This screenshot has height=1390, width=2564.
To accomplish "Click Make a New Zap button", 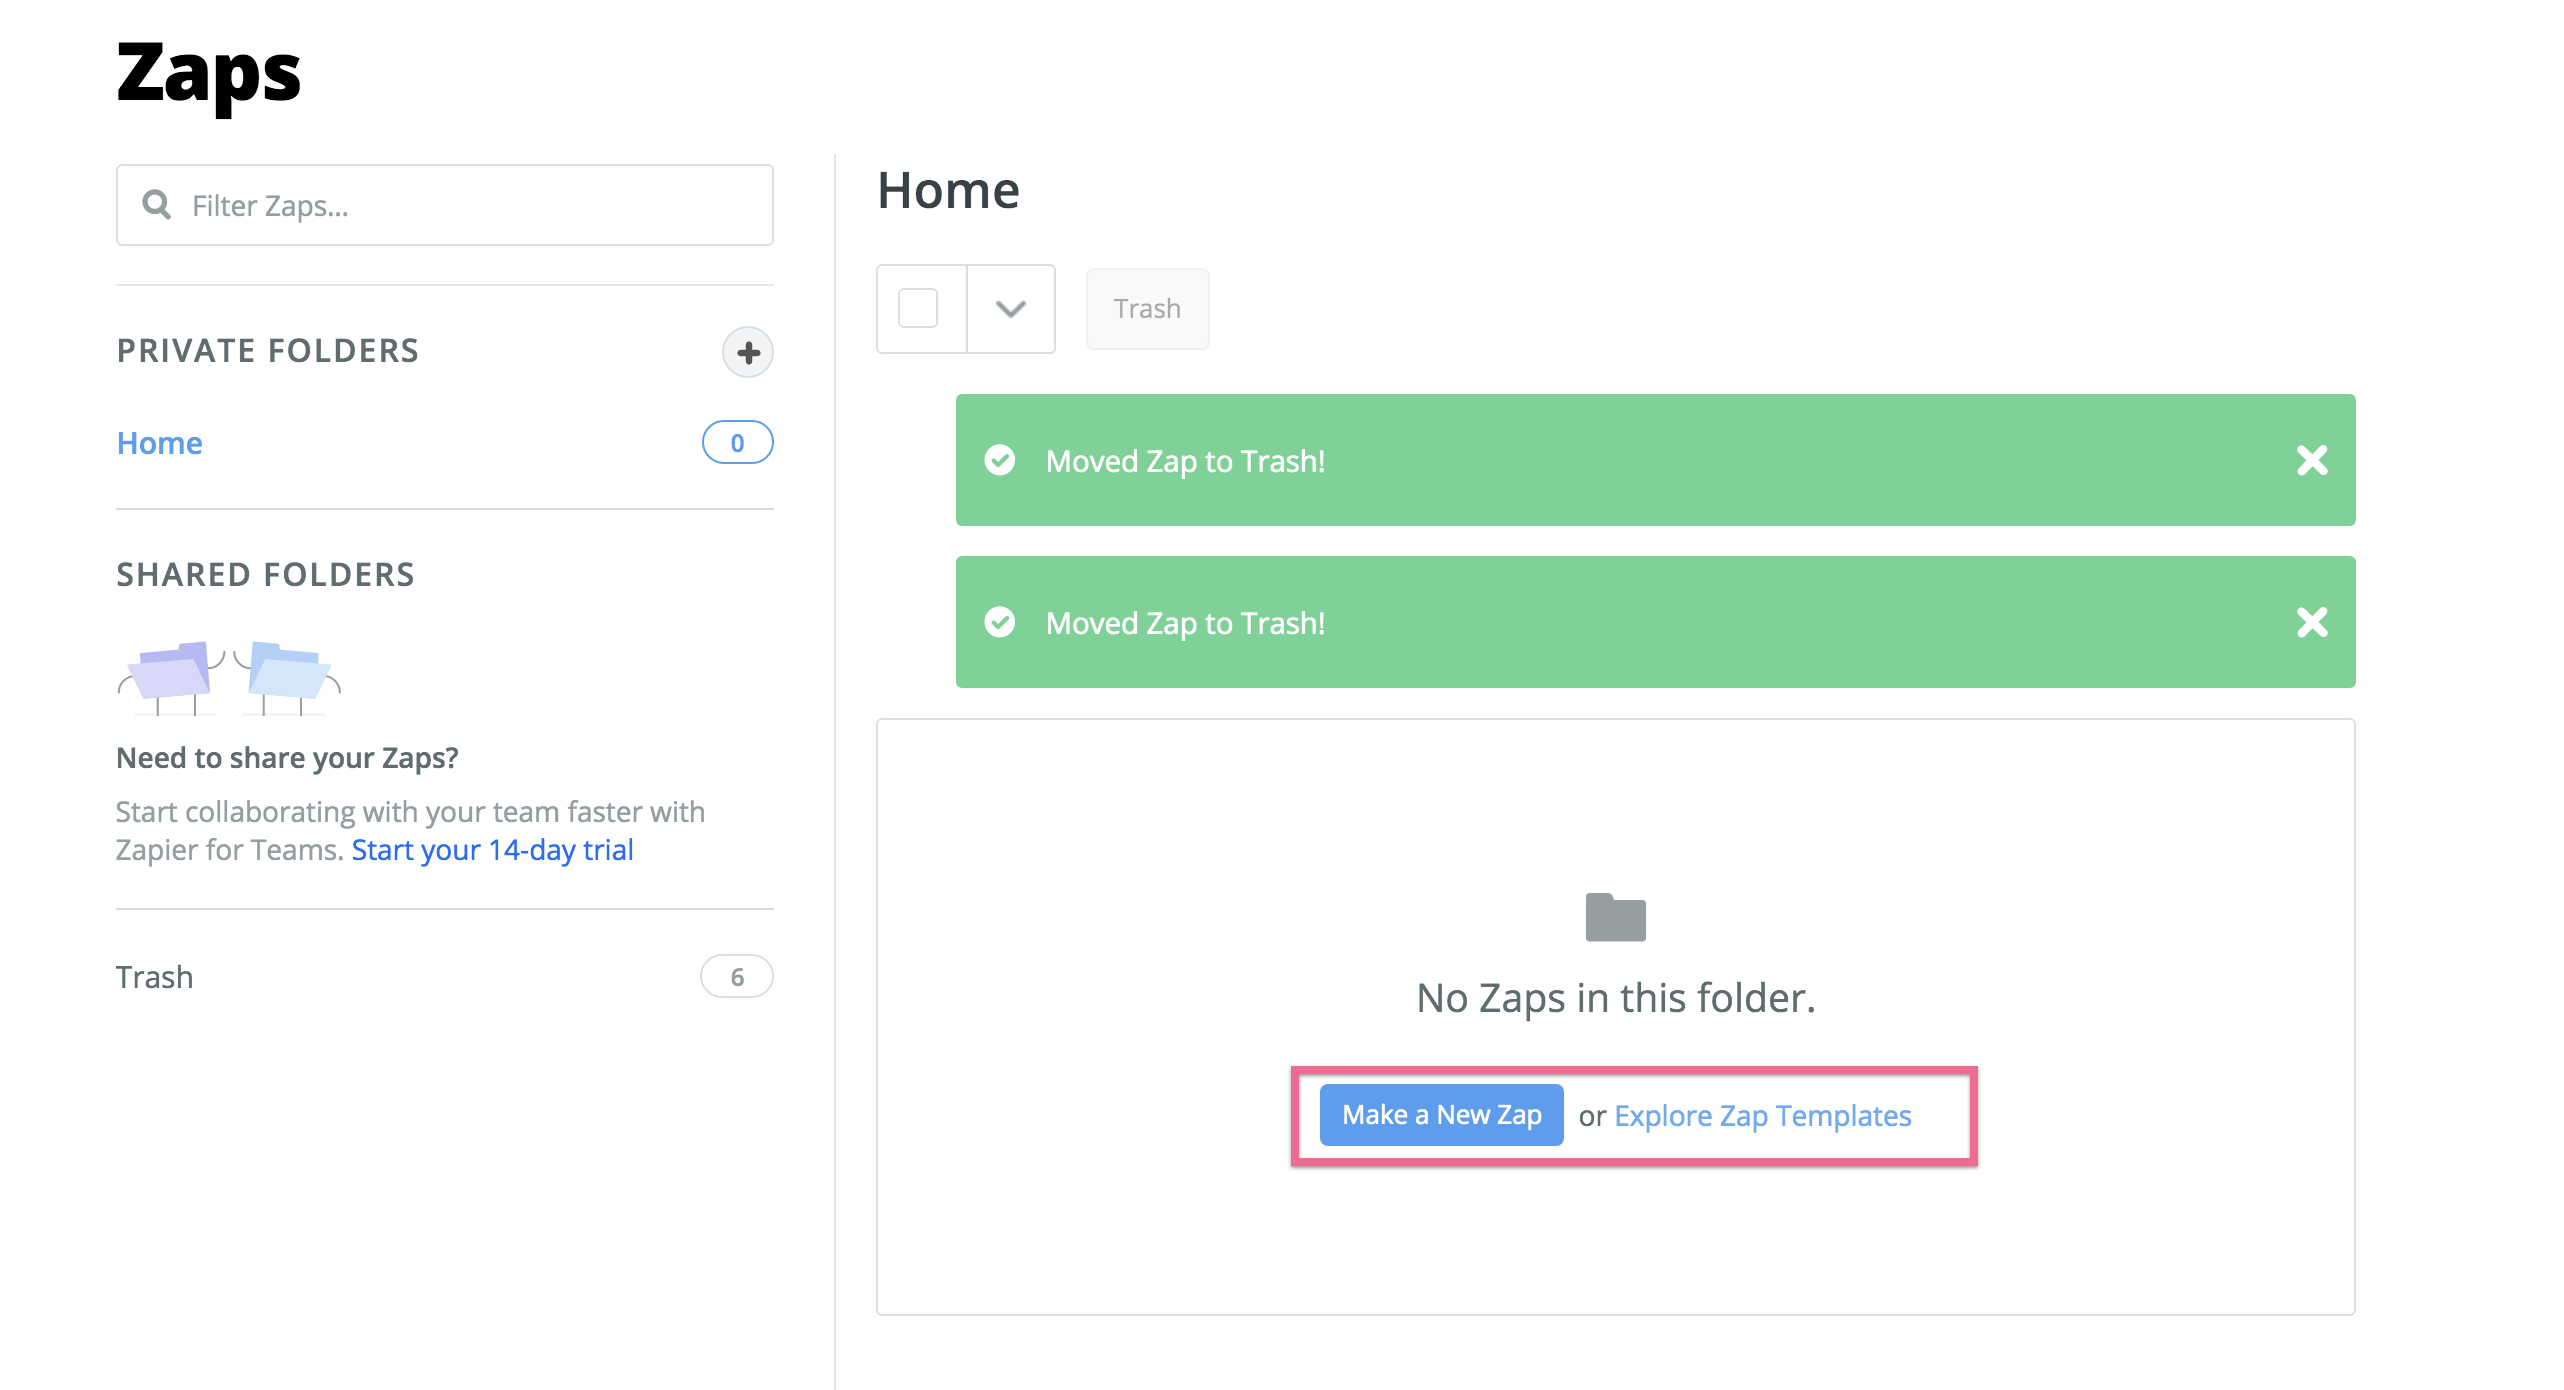I will (1441, 1115).
